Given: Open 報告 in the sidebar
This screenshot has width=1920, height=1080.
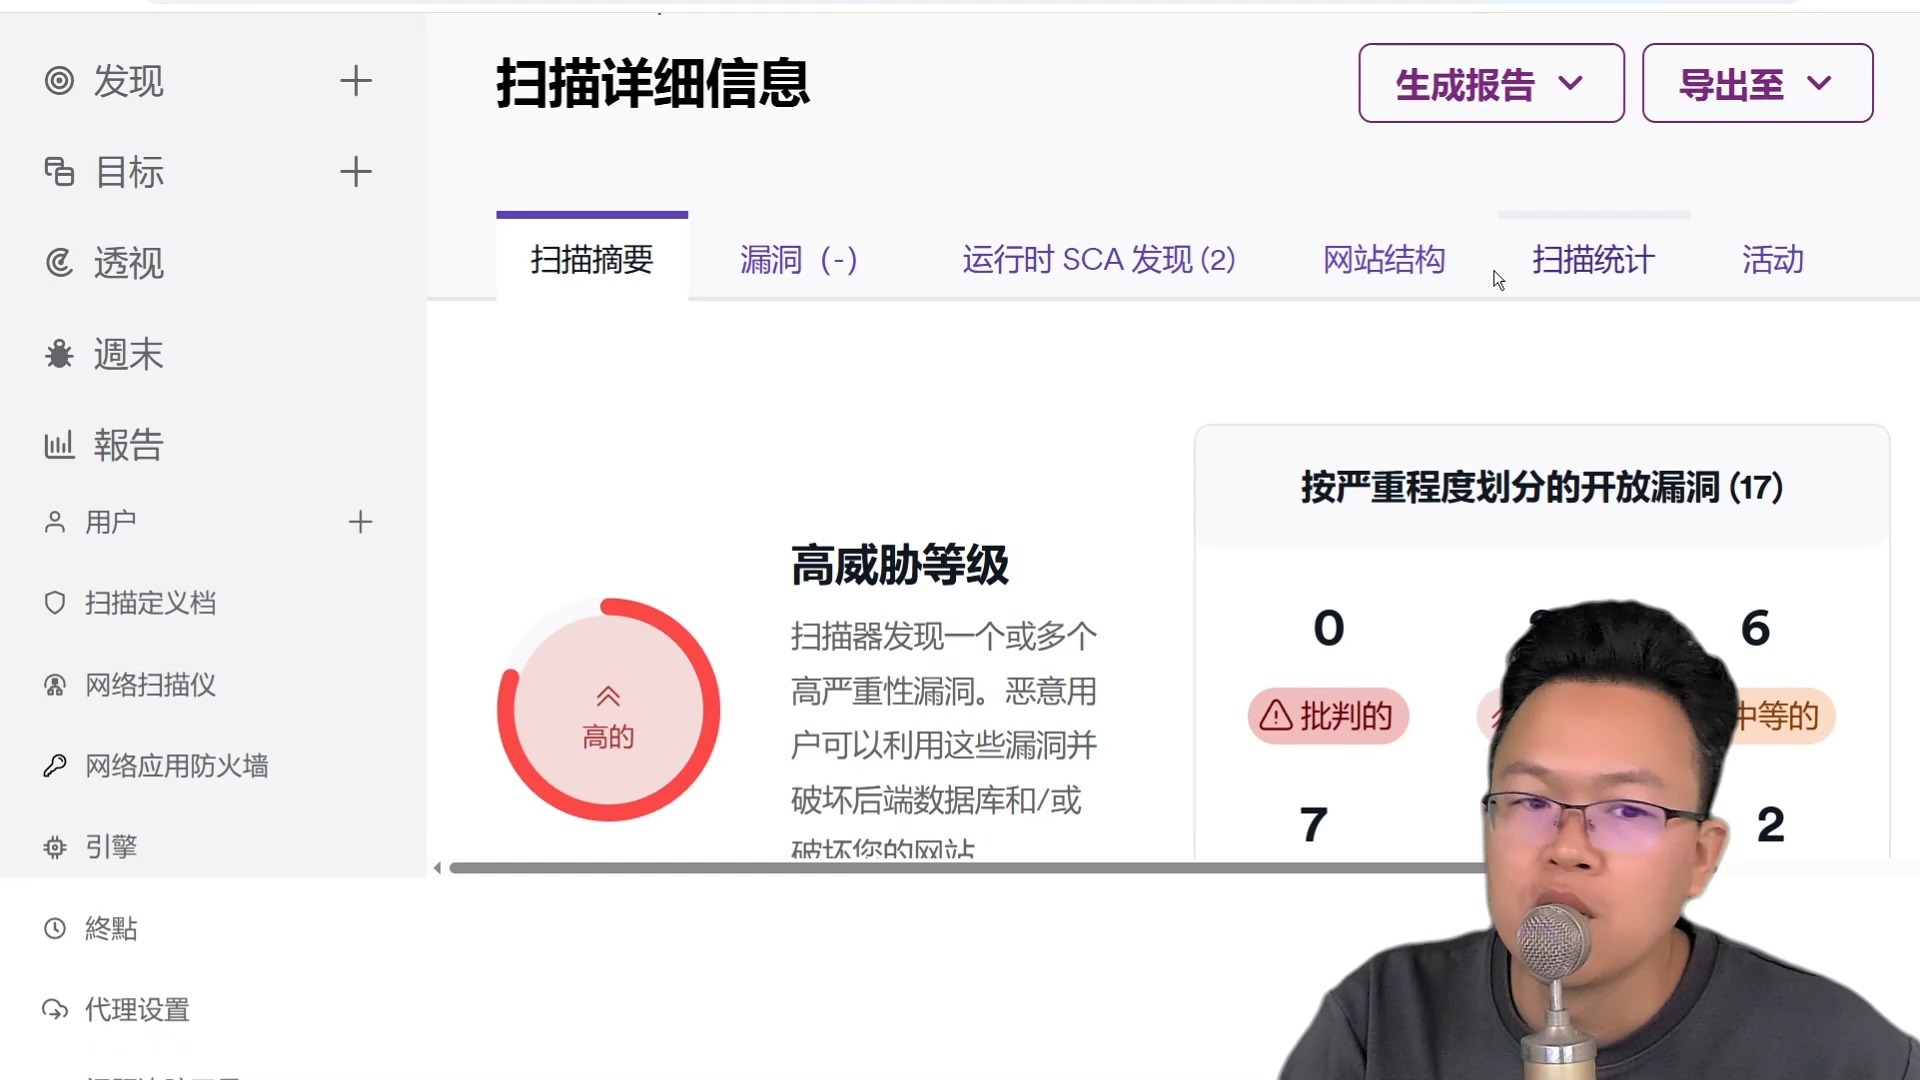Looking at the screenshot, I should coord(129,445).
